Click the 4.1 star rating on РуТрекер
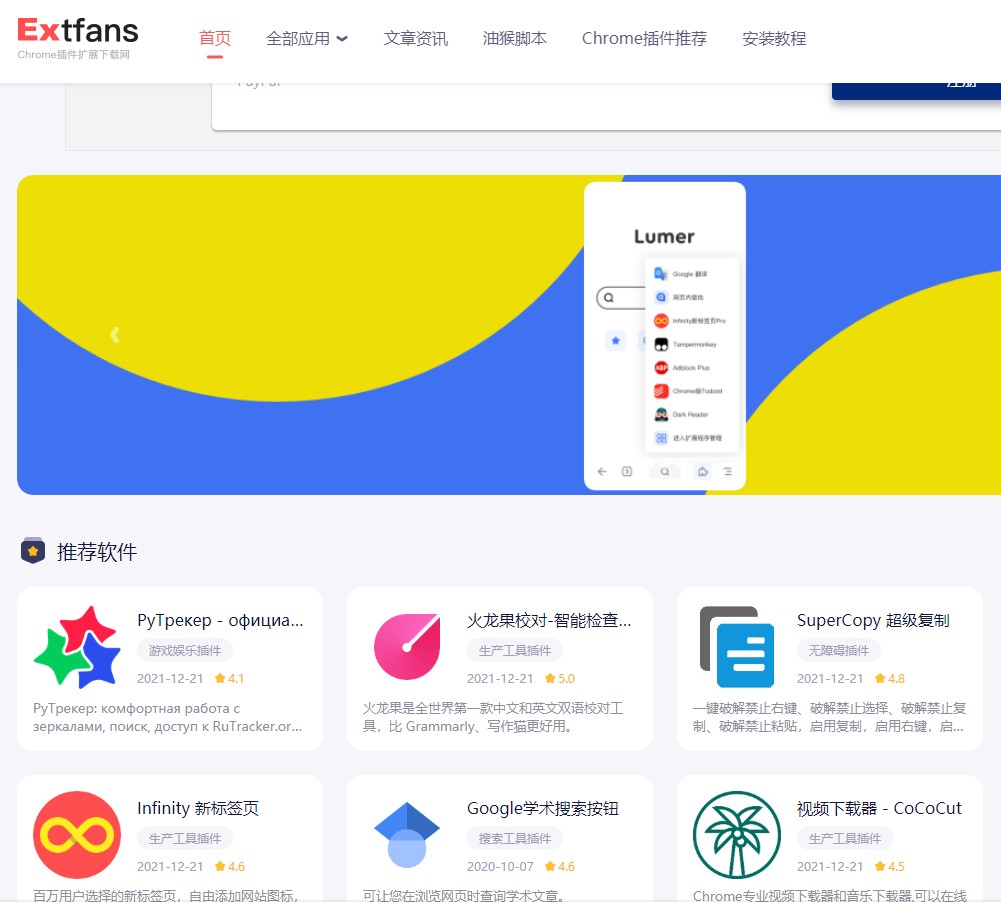Image resolution: width=1001 pixels, height=902 pixels. tap(229, 679)
